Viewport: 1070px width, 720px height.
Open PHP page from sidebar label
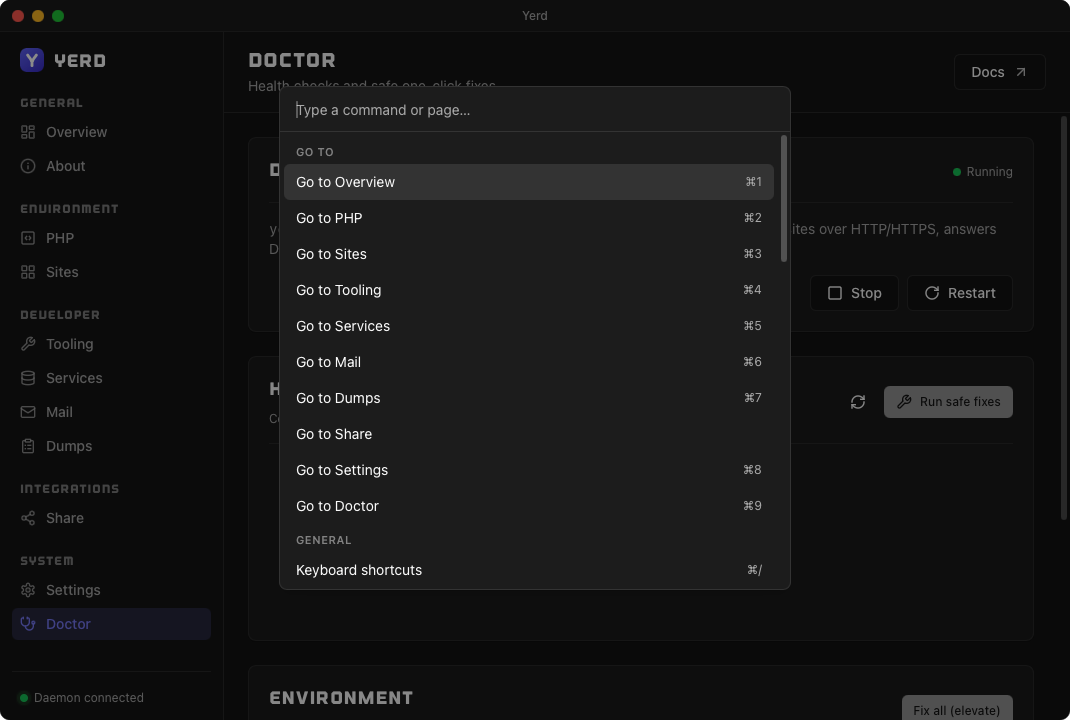click(60, 238)
